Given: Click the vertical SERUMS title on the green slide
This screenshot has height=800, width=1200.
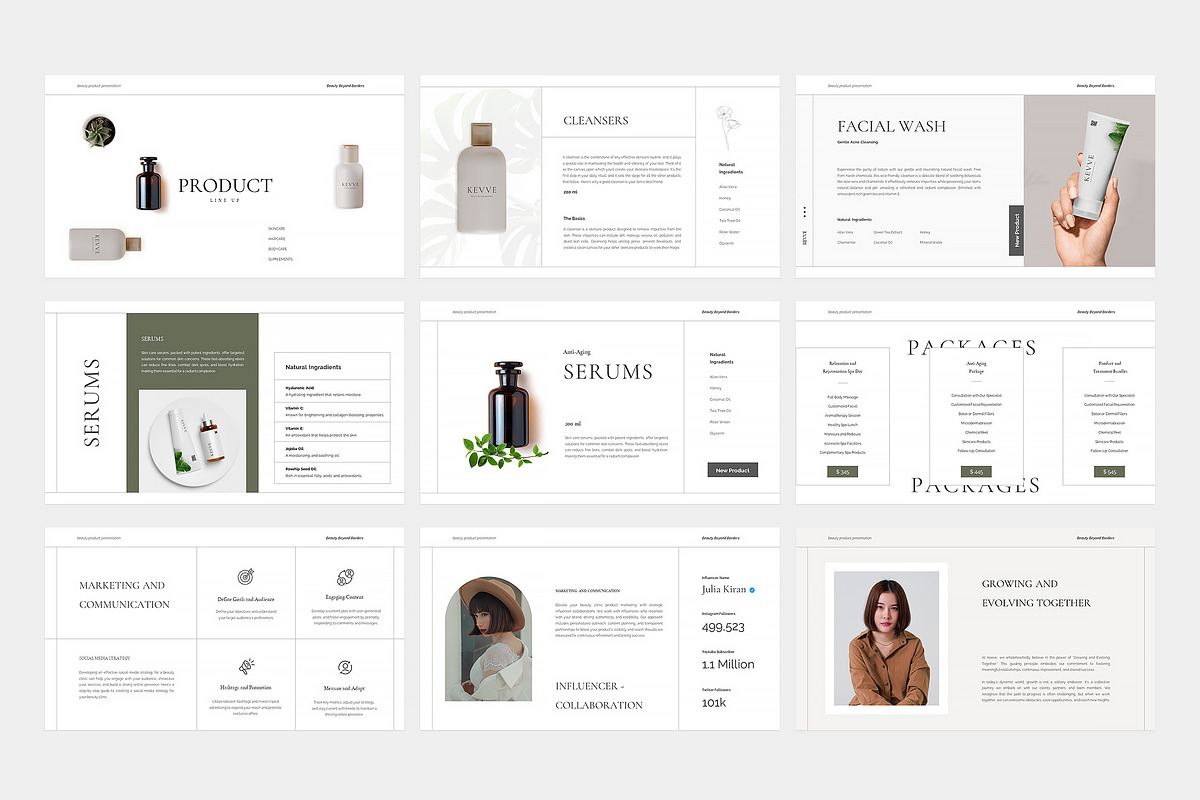Looking at the screenshot, I should (91, 402).
